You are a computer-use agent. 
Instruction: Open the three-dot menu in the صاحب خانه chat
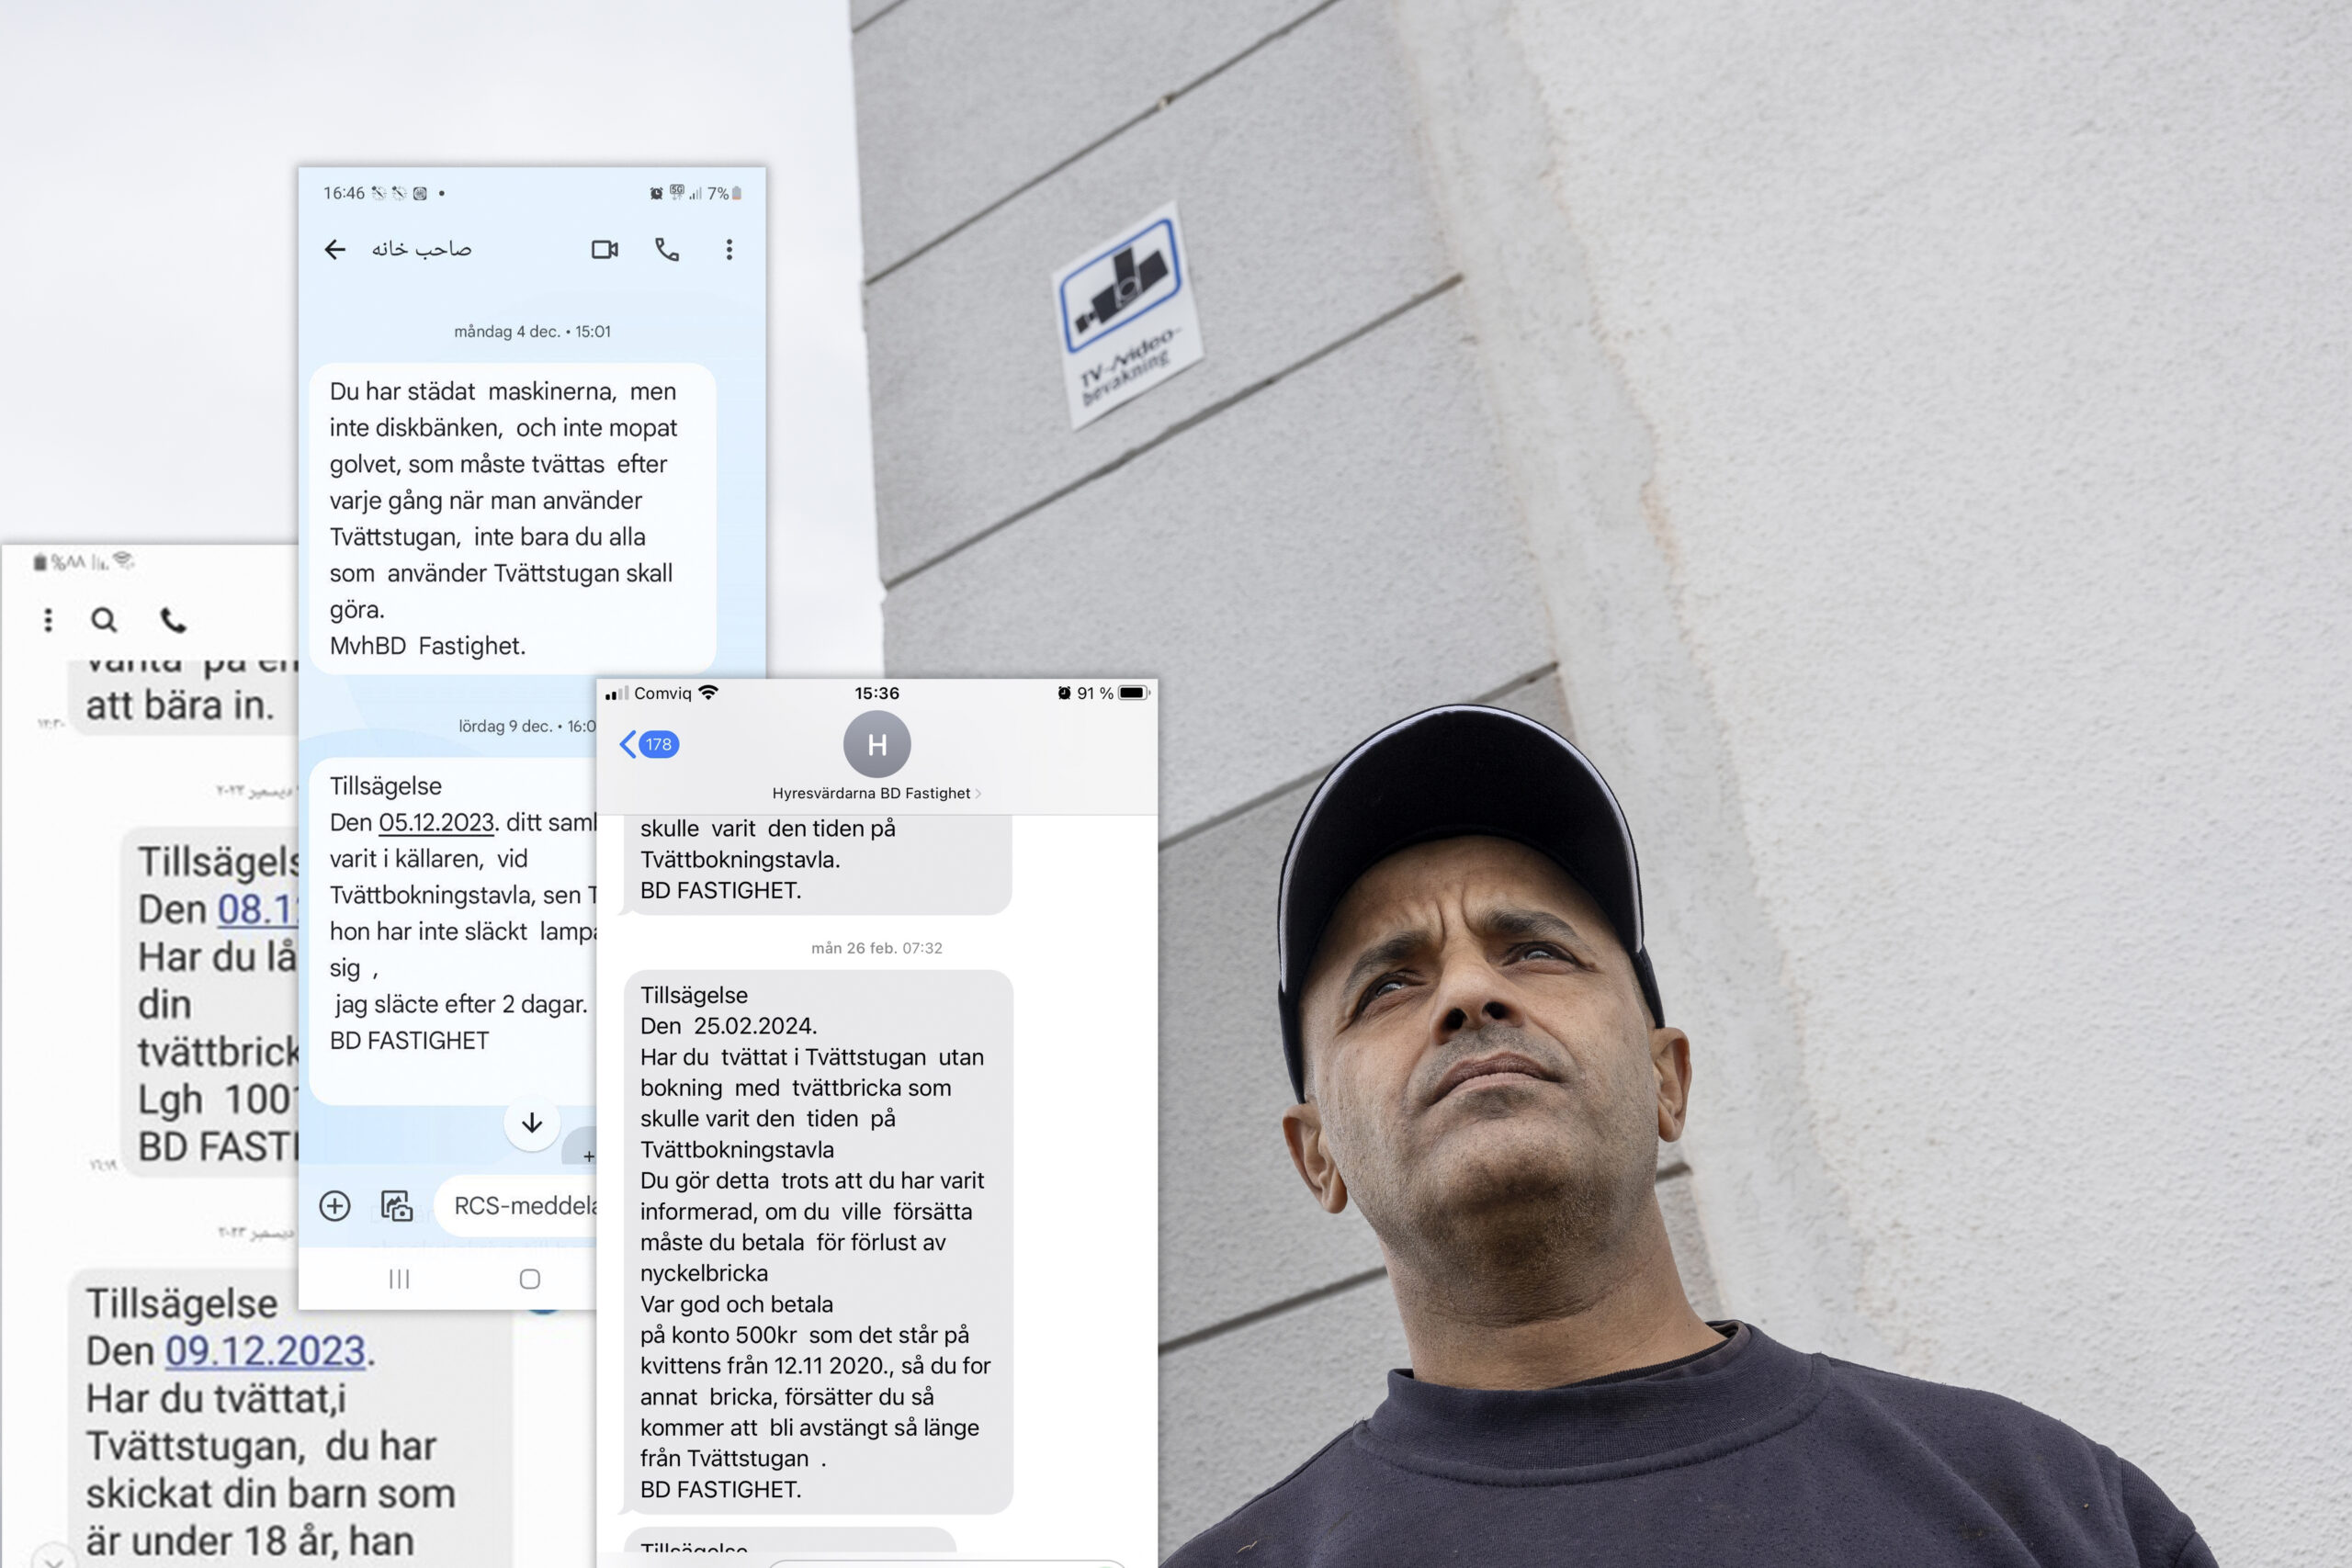click(729, 249)
